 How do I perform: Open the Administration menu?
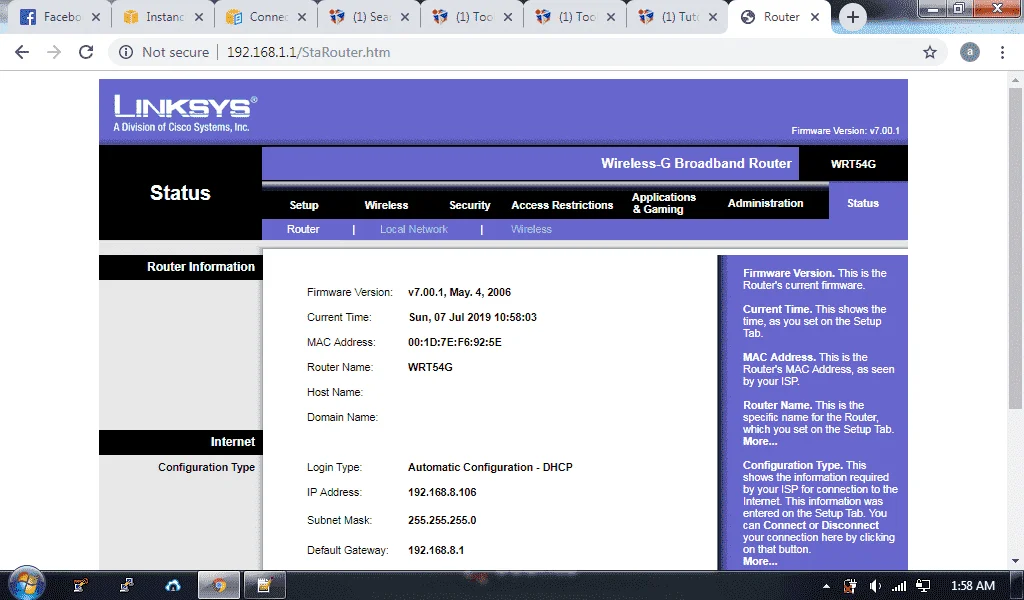point(765,203)
